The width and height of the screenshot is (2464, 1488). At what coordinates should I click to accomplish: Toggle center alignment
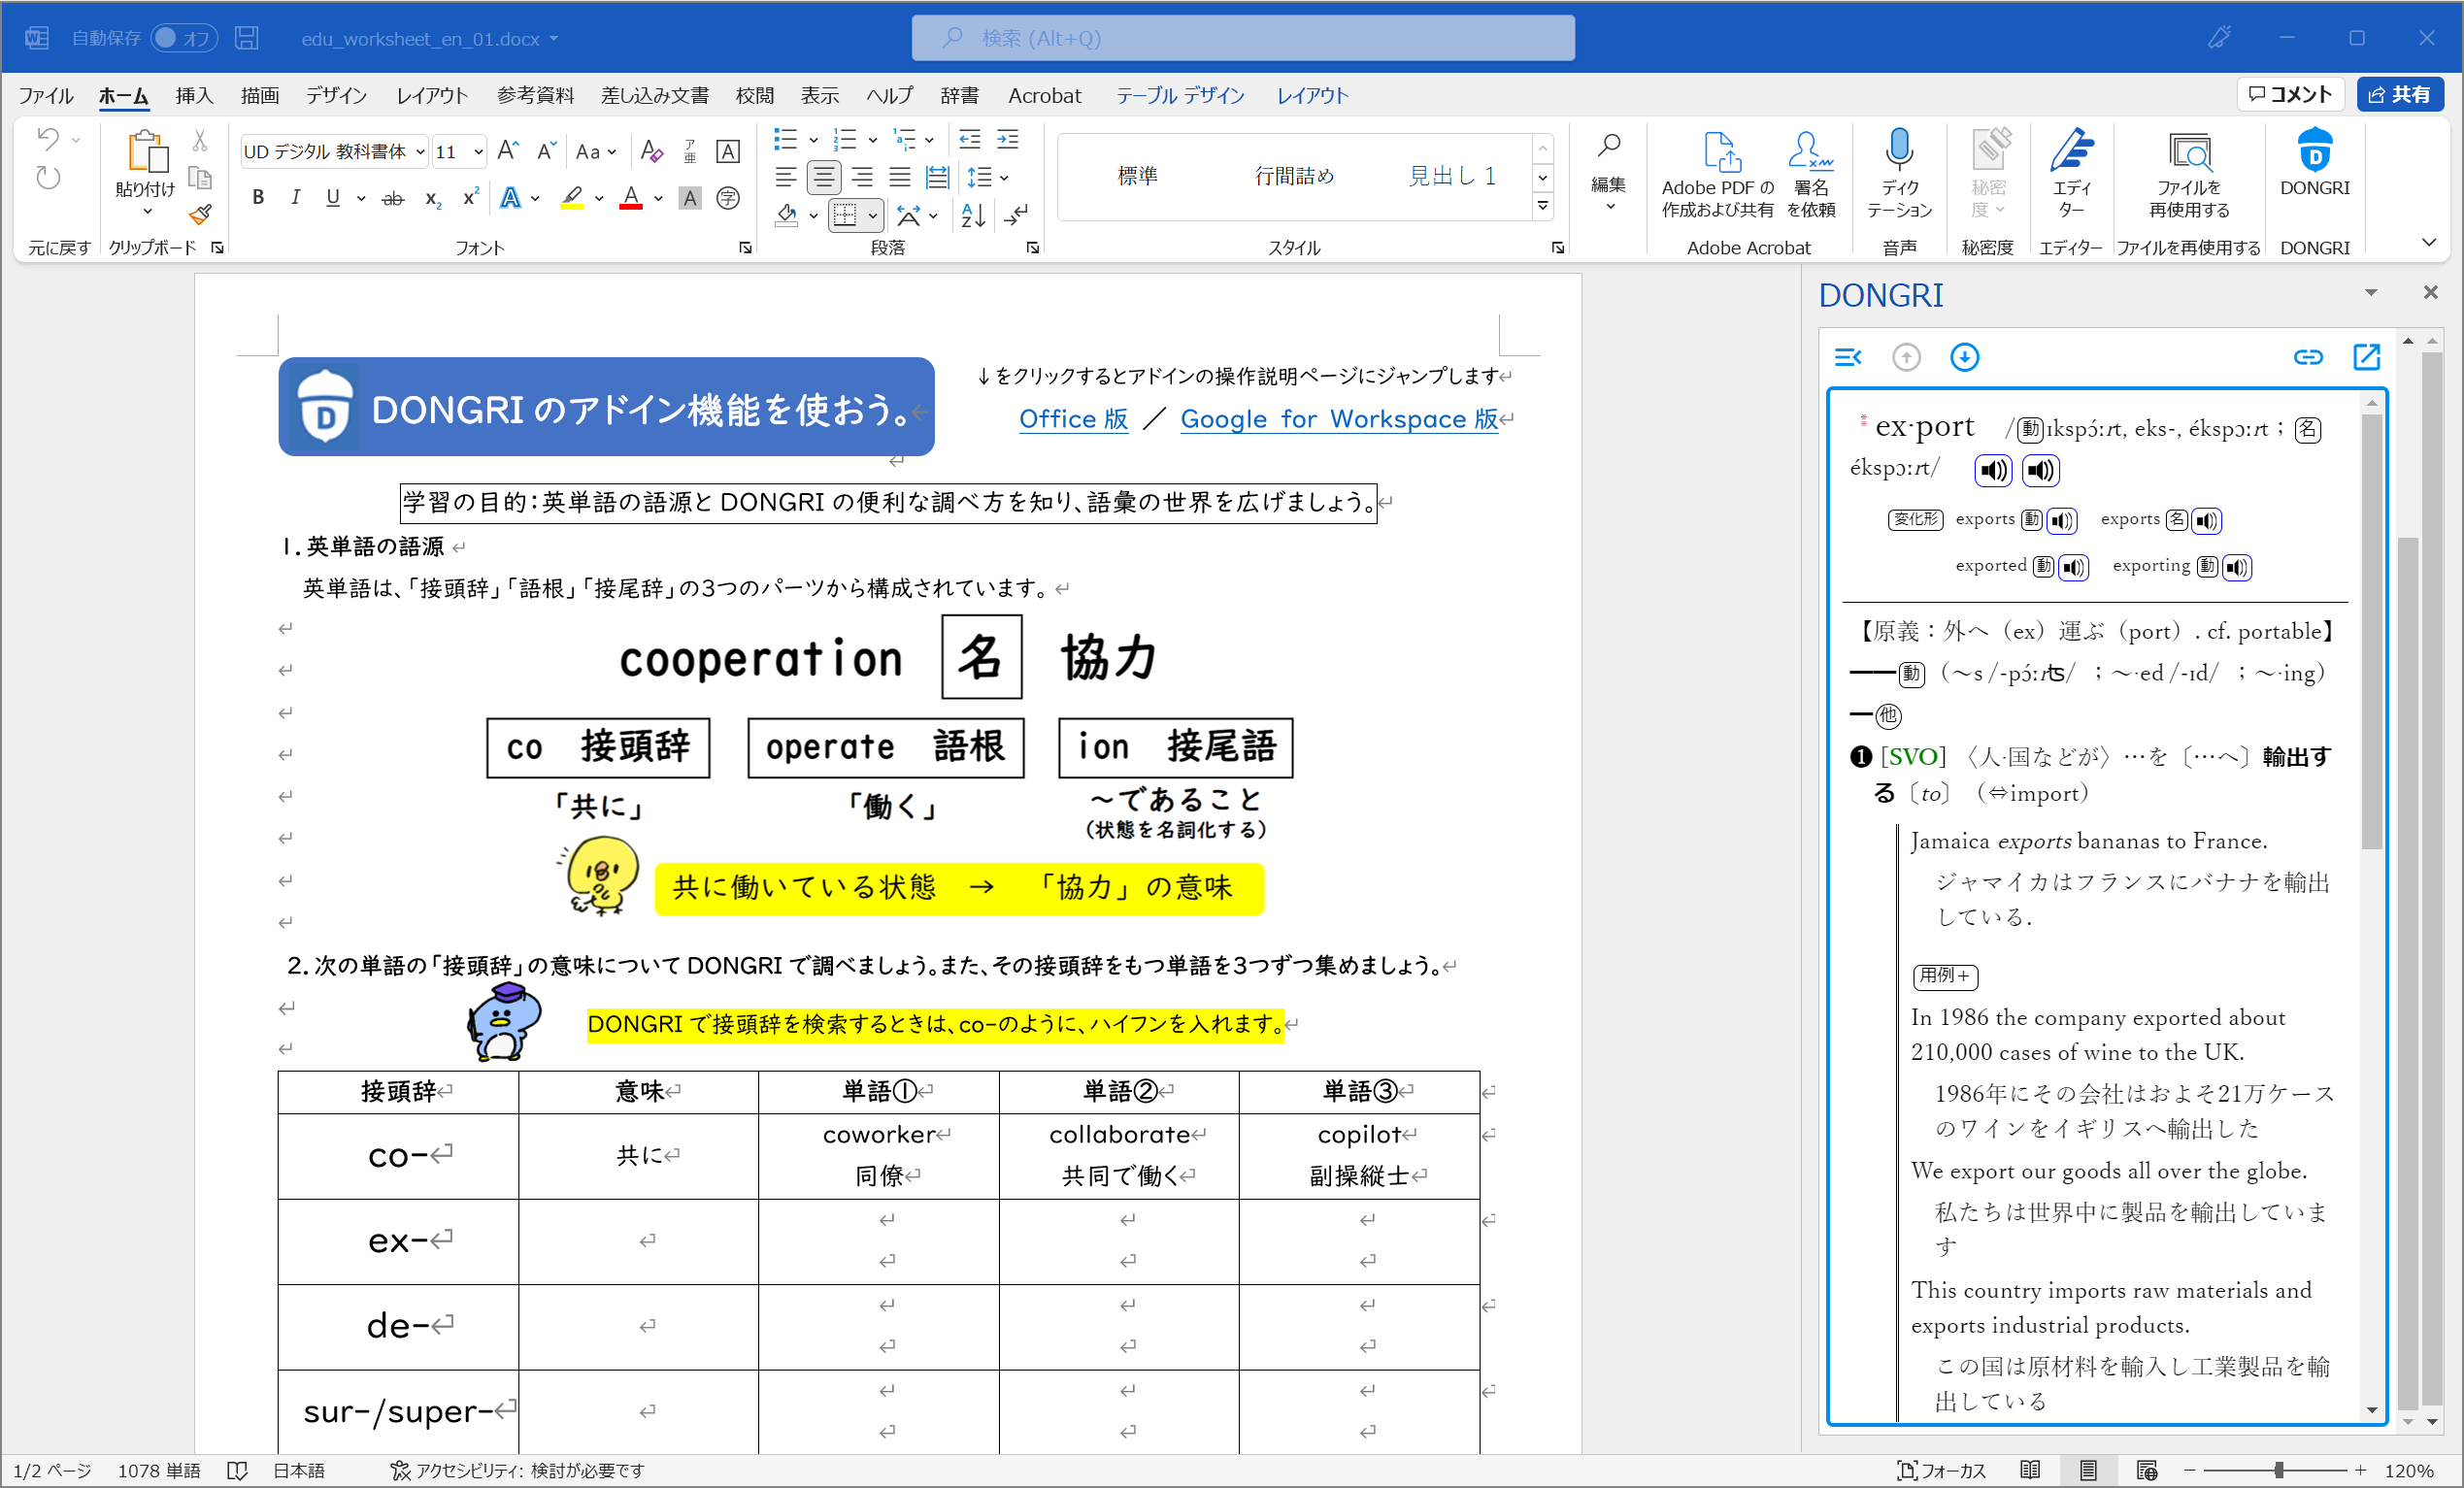824,178
